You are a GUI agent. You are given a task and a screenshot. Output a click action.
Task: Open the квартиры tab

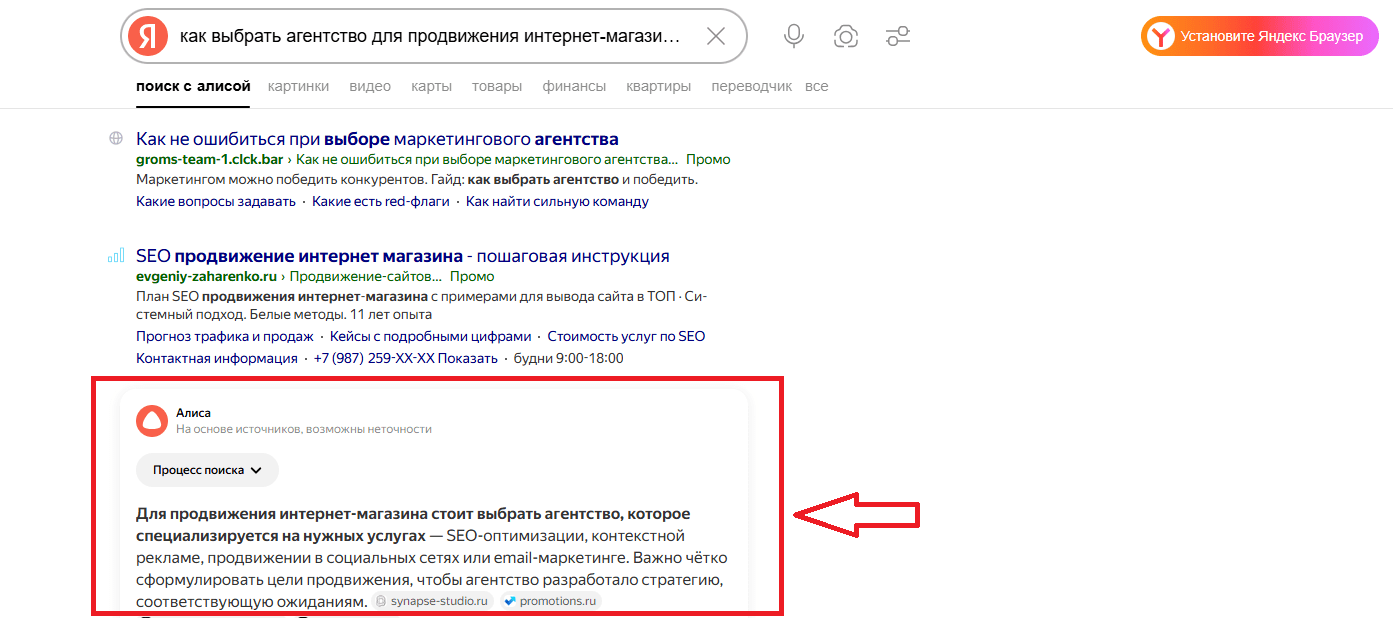coord(658,86)
